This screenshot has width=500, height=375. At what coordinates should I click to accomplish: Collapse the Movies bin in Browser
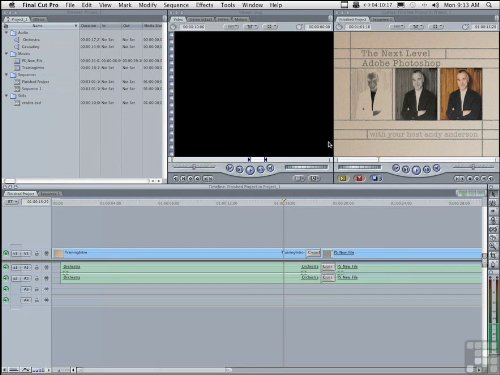click(x=6, y=54)
